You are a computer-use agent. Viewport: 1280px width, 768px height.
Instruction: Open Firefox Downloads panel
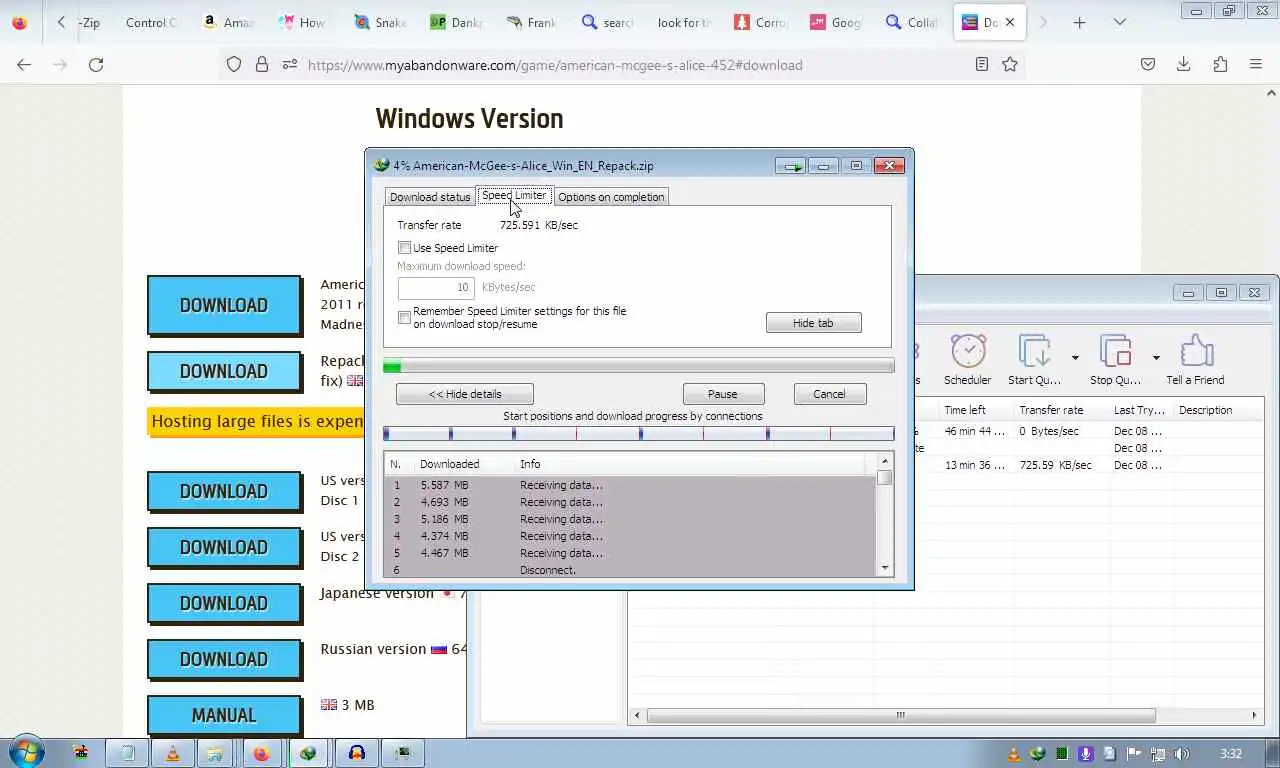1184,65
